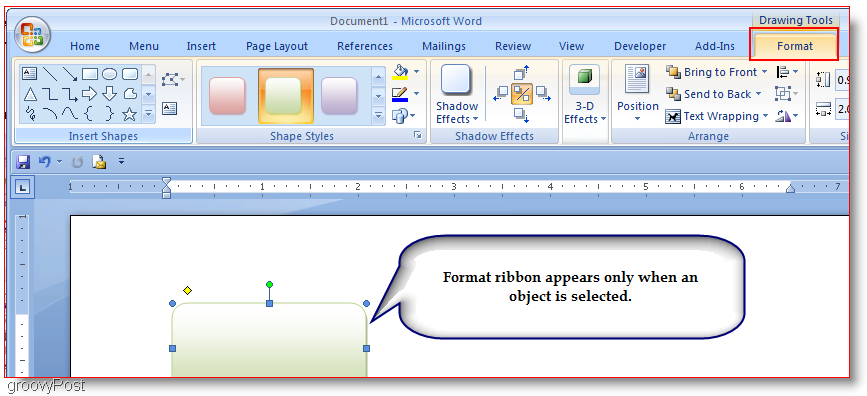
Task: Select the Elbow Arrow Connector shape
Action: (x=70, y=94)
